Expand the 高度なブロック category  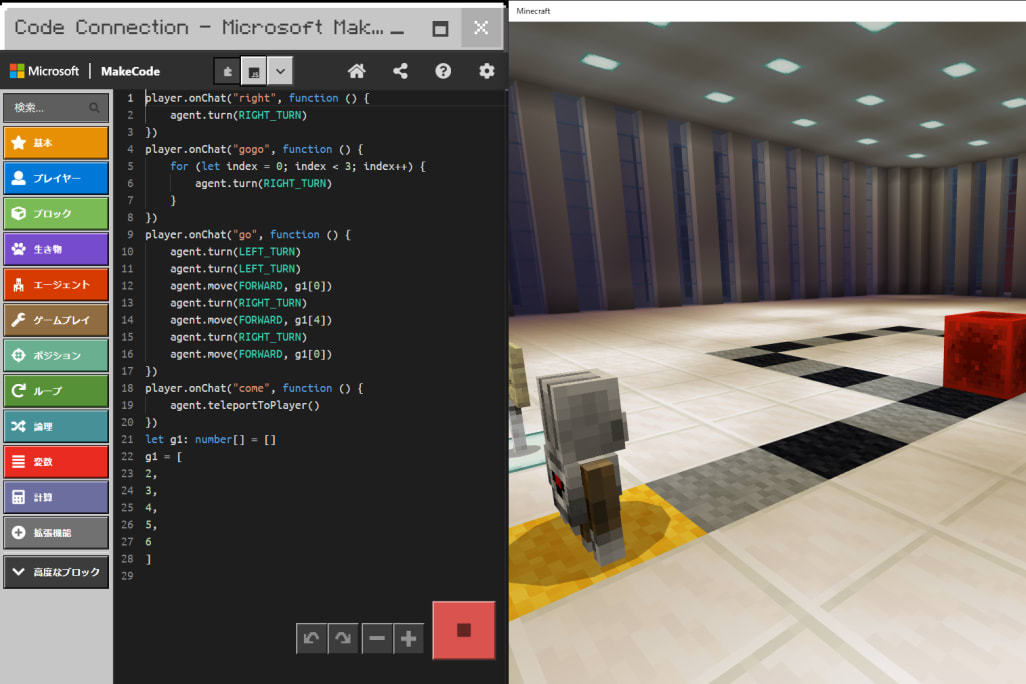(x=56, y=572)
